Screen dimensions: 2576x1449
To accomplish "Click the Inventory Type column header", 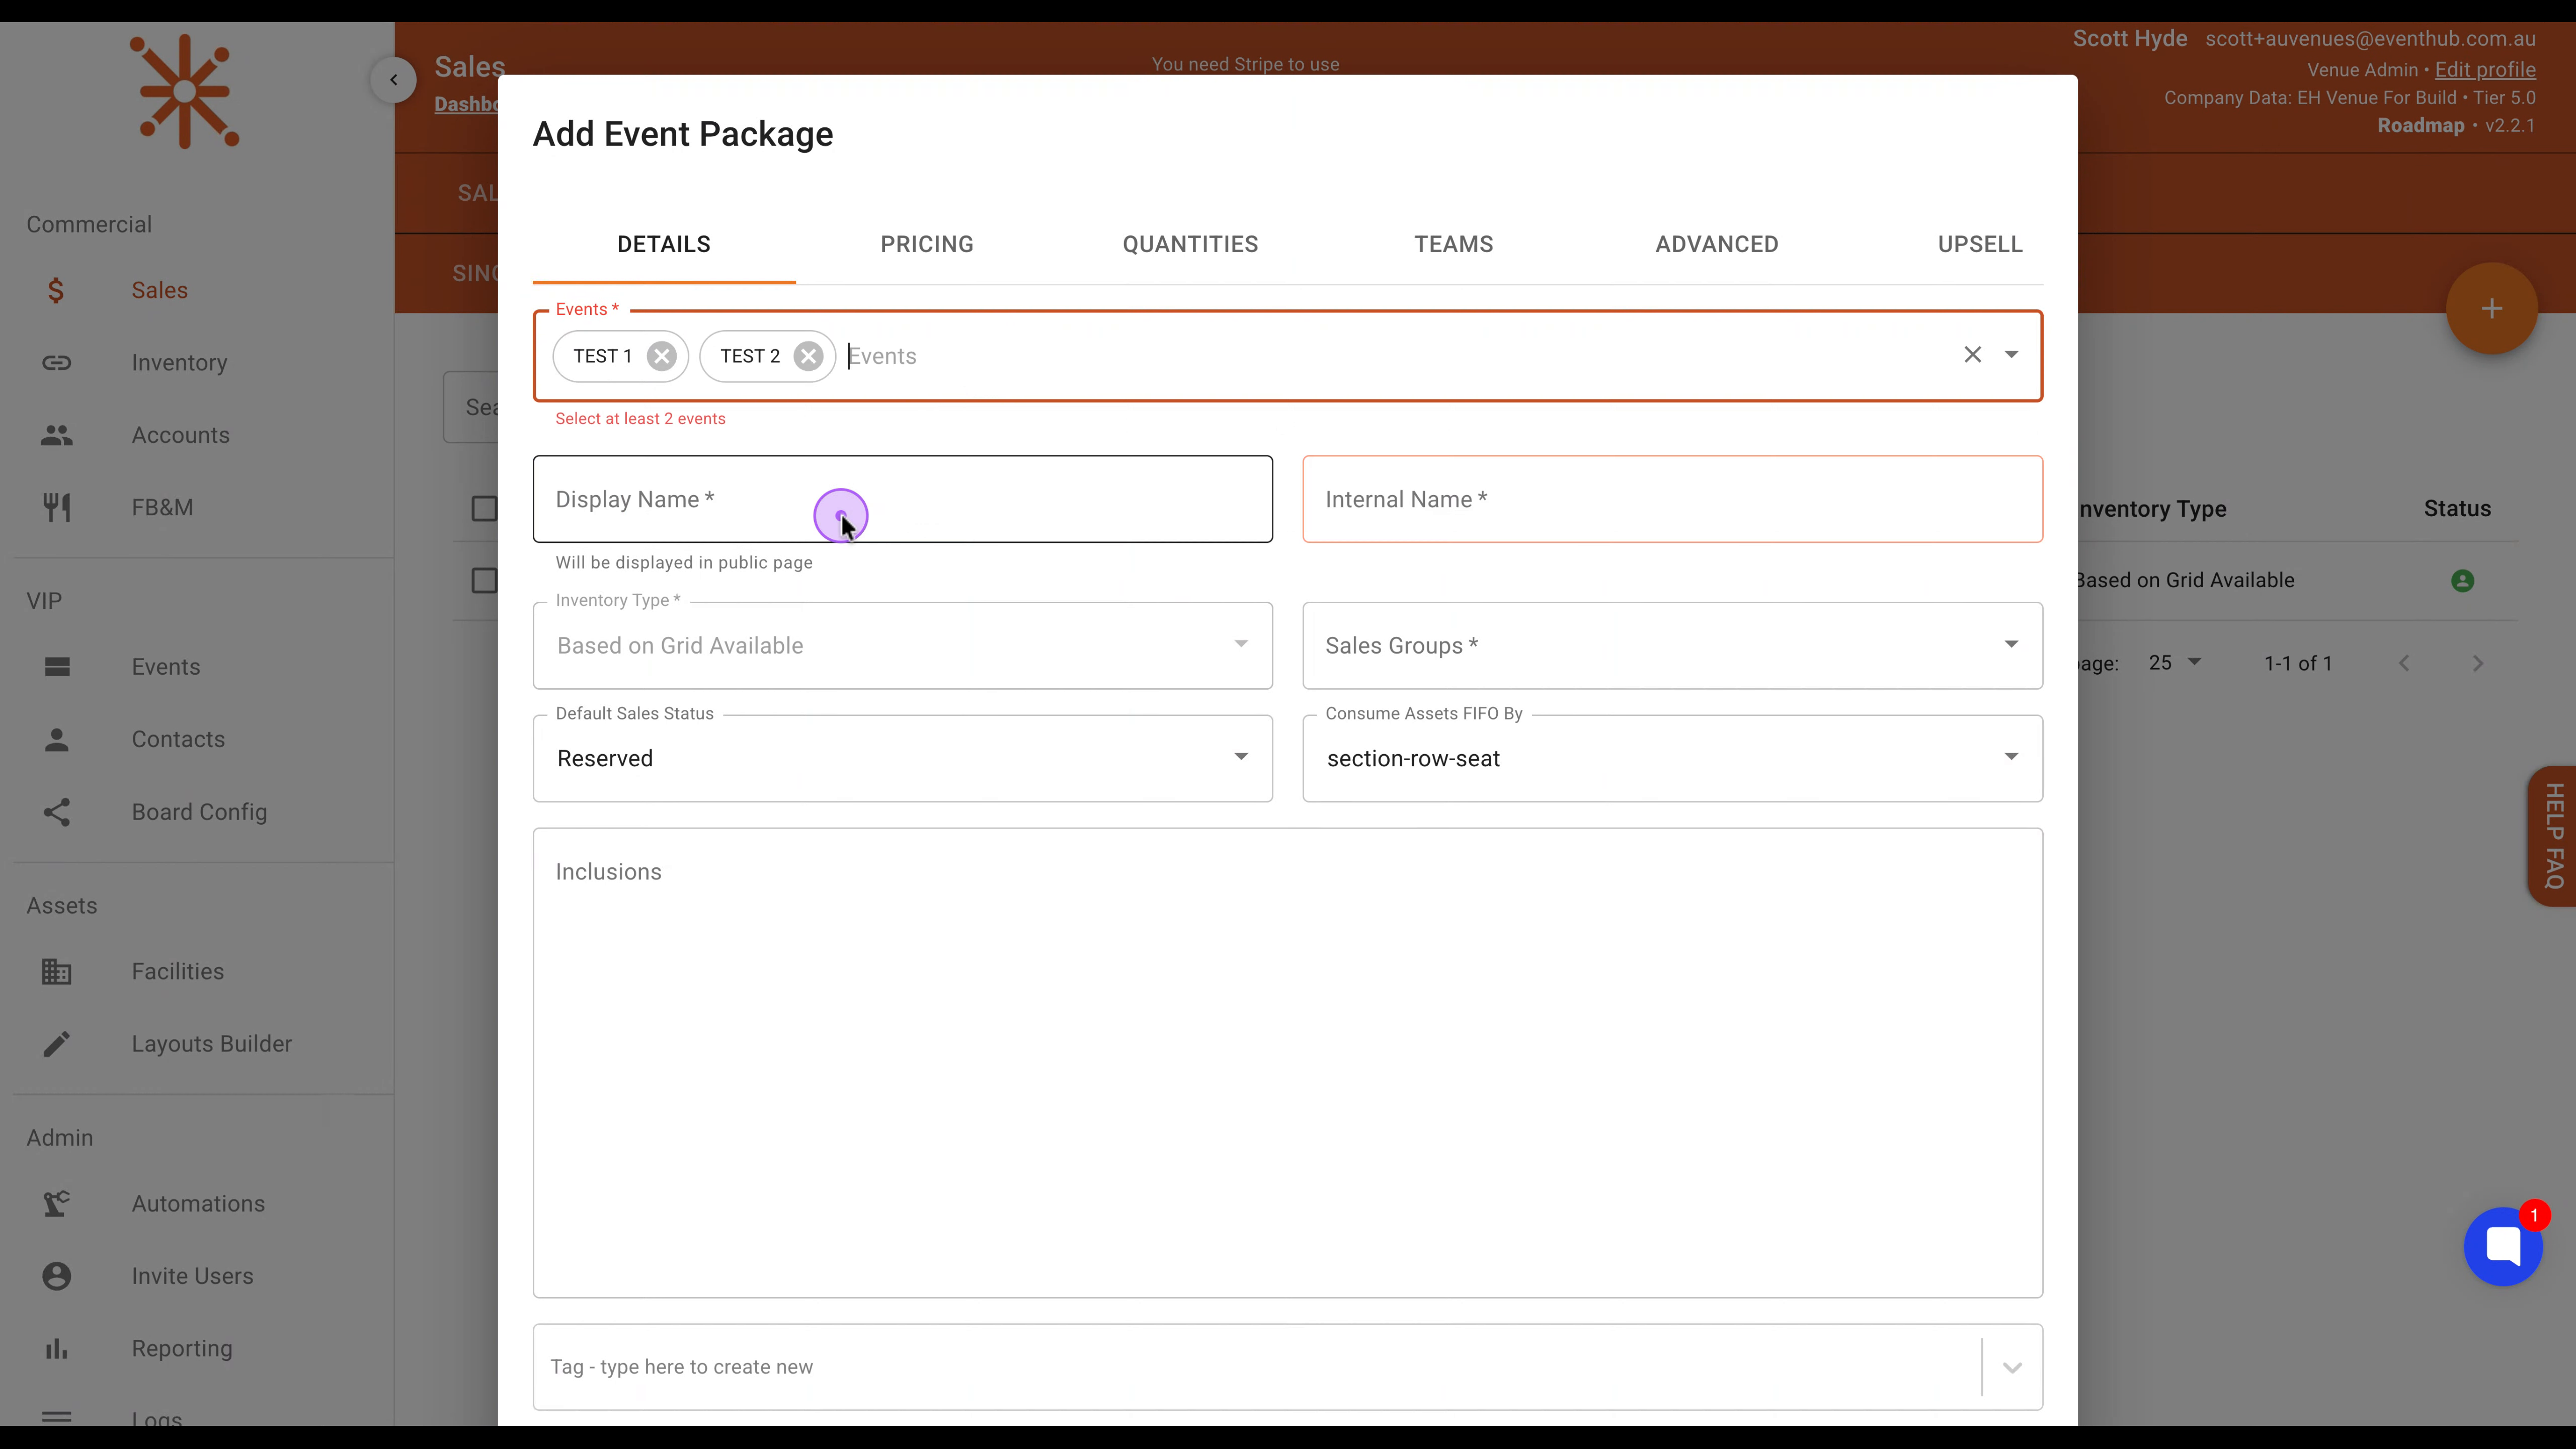I will (2152, 509).
